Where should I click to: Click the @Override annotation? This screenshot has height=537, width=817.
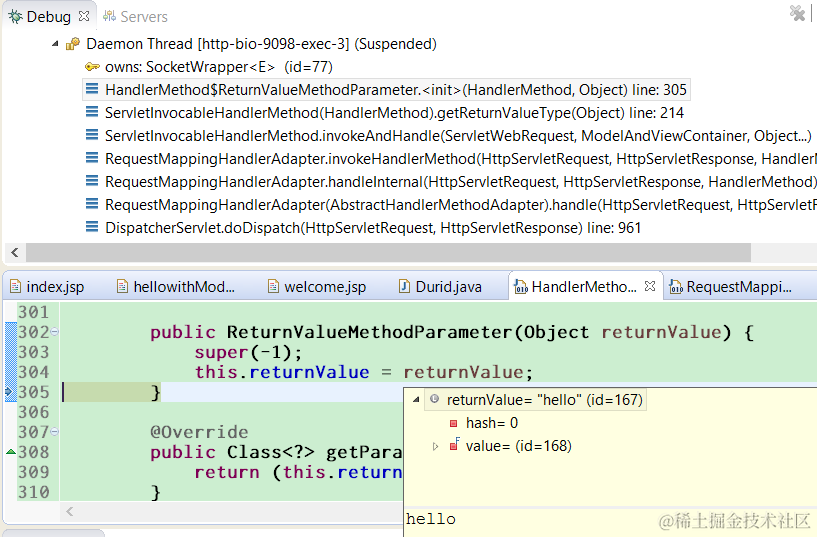tap(199, 432)
